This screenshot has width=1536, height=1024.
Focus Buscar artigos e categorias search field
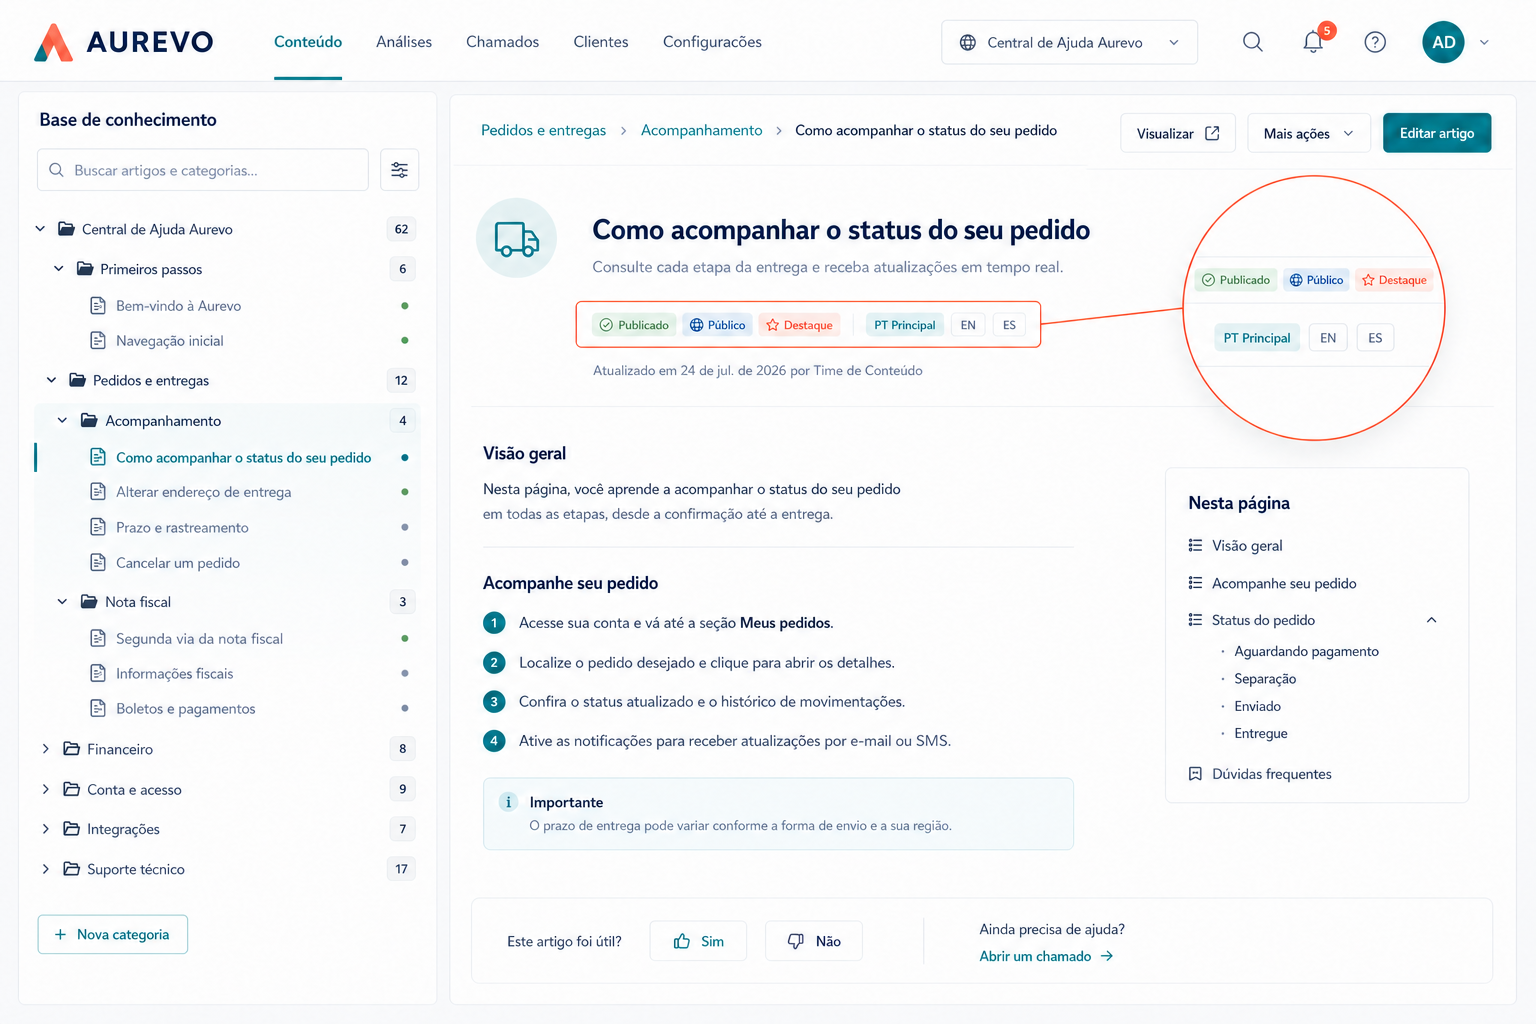[203, 170]
